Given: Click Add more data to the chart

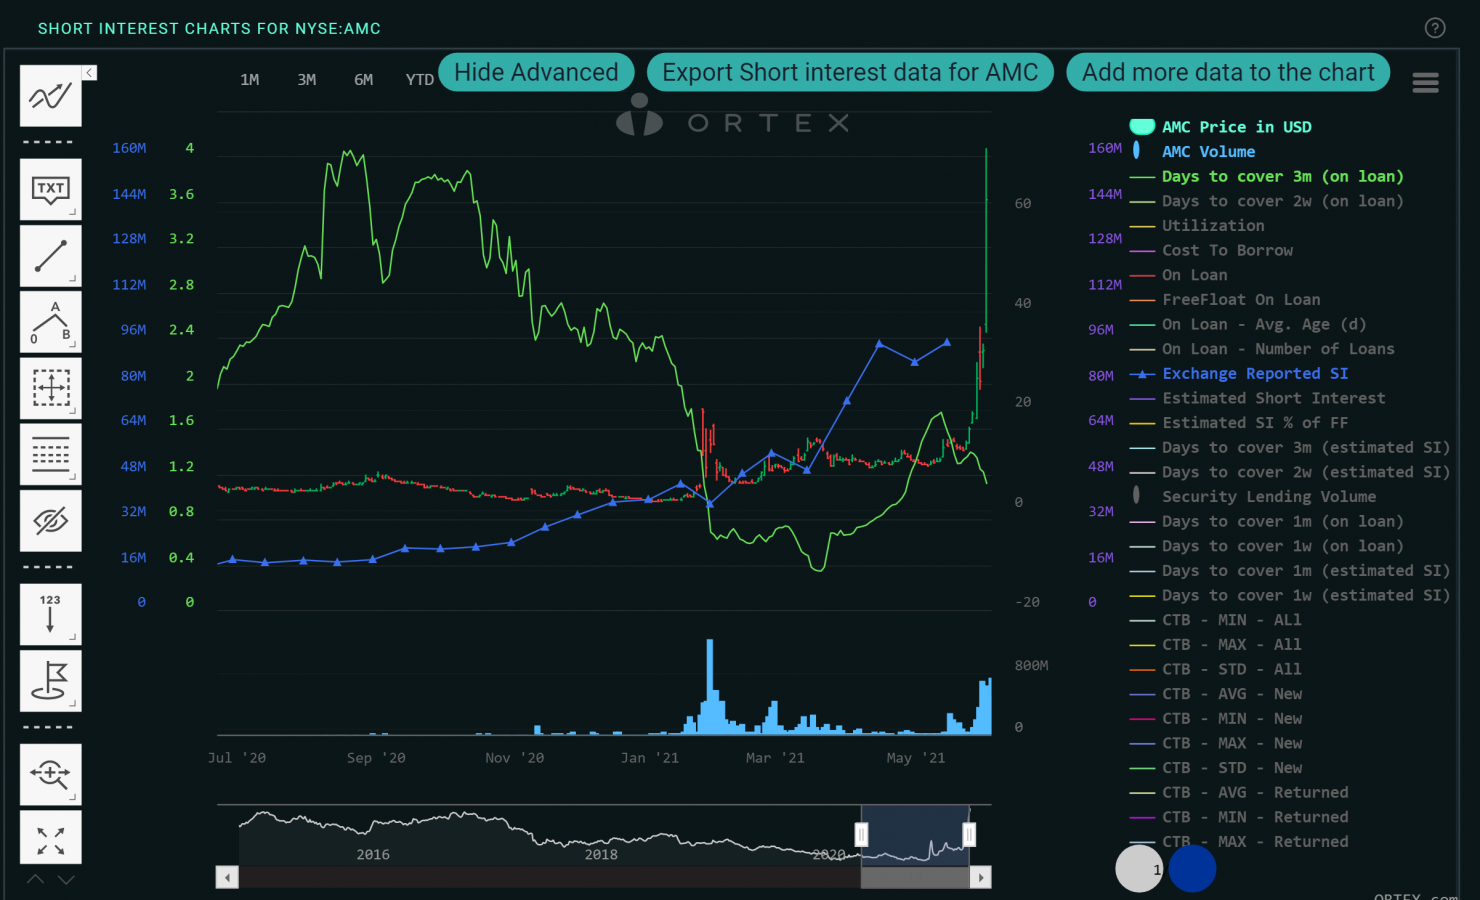Looking at the screenshot, I should click(1228, 72).
